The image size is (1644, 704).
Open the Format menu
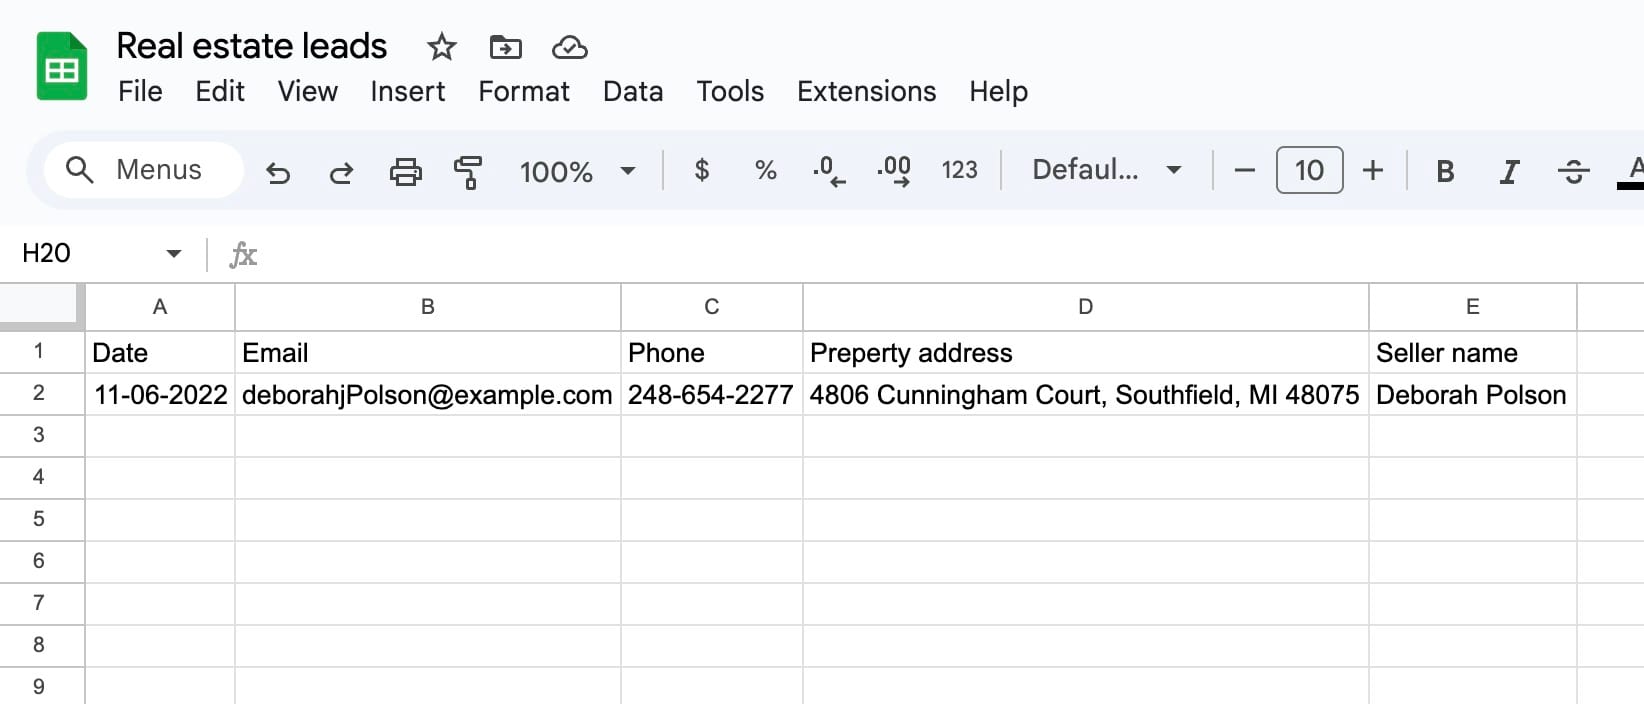(x=523, y=92)
